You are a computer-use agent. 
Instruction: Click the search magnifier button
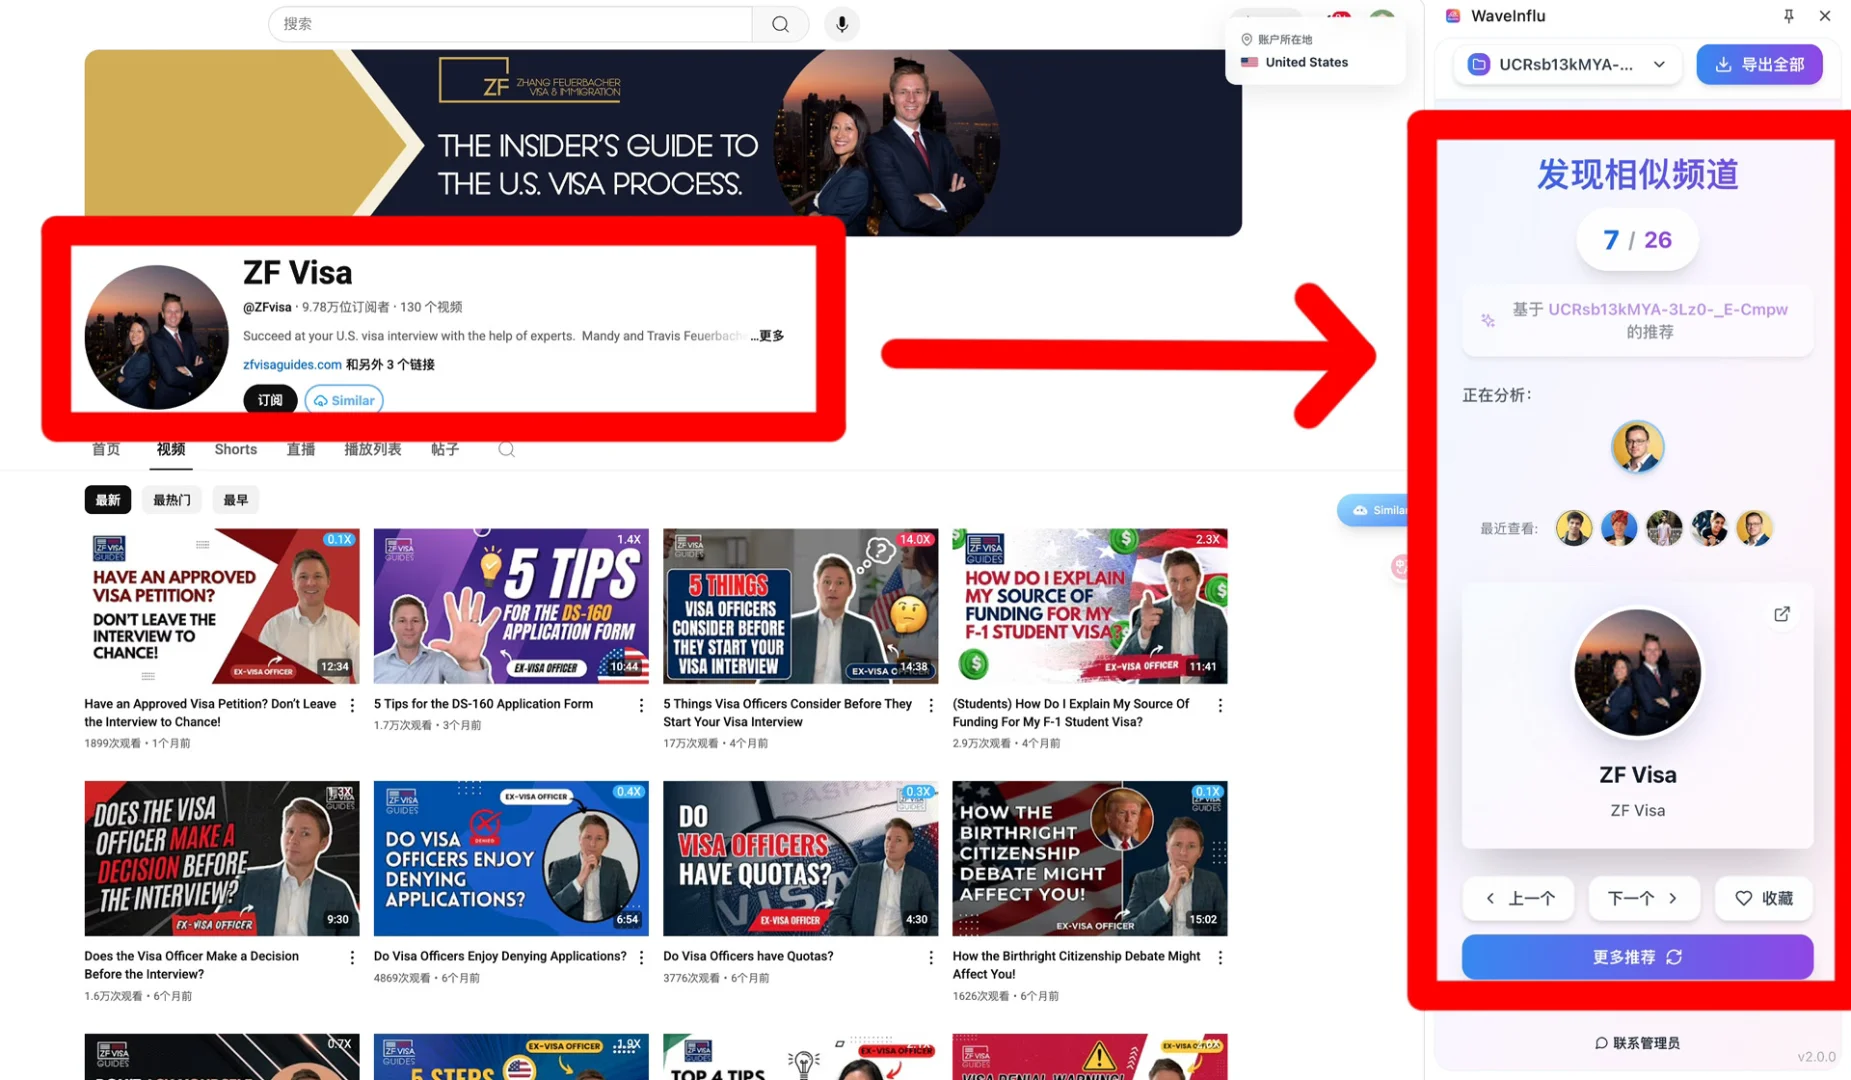tap(780, 24)
